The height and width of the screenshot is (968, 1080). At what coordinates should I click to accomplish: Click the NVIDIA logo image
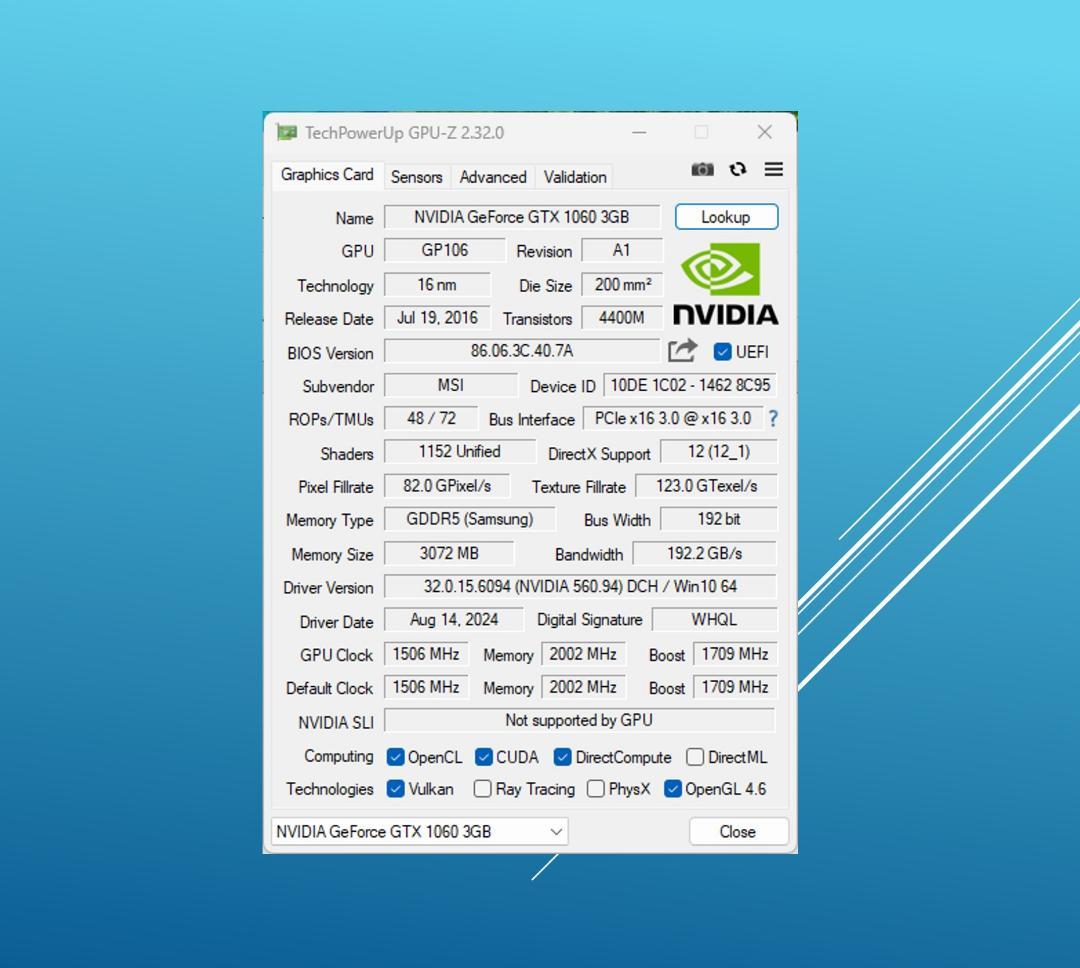[x=725, y=284]
